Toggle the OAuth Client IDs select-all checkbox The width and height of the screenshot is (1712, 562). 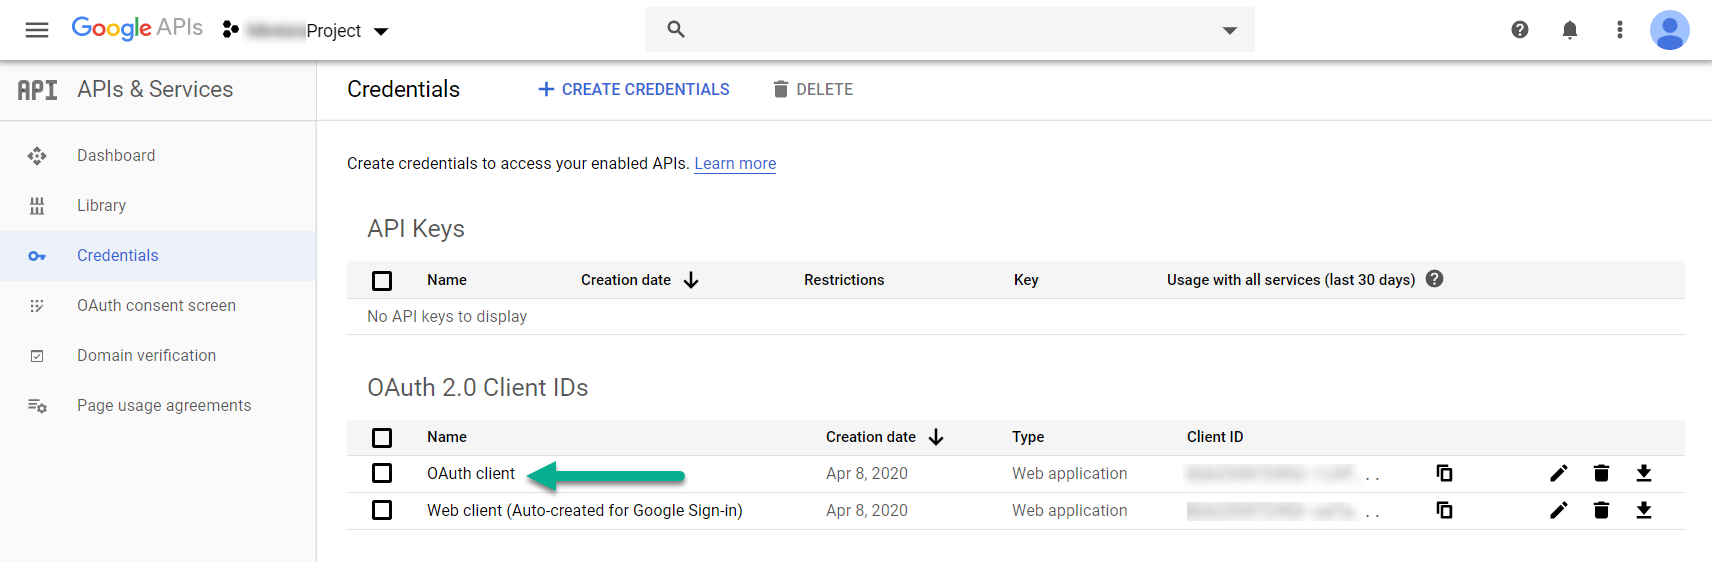382,438
